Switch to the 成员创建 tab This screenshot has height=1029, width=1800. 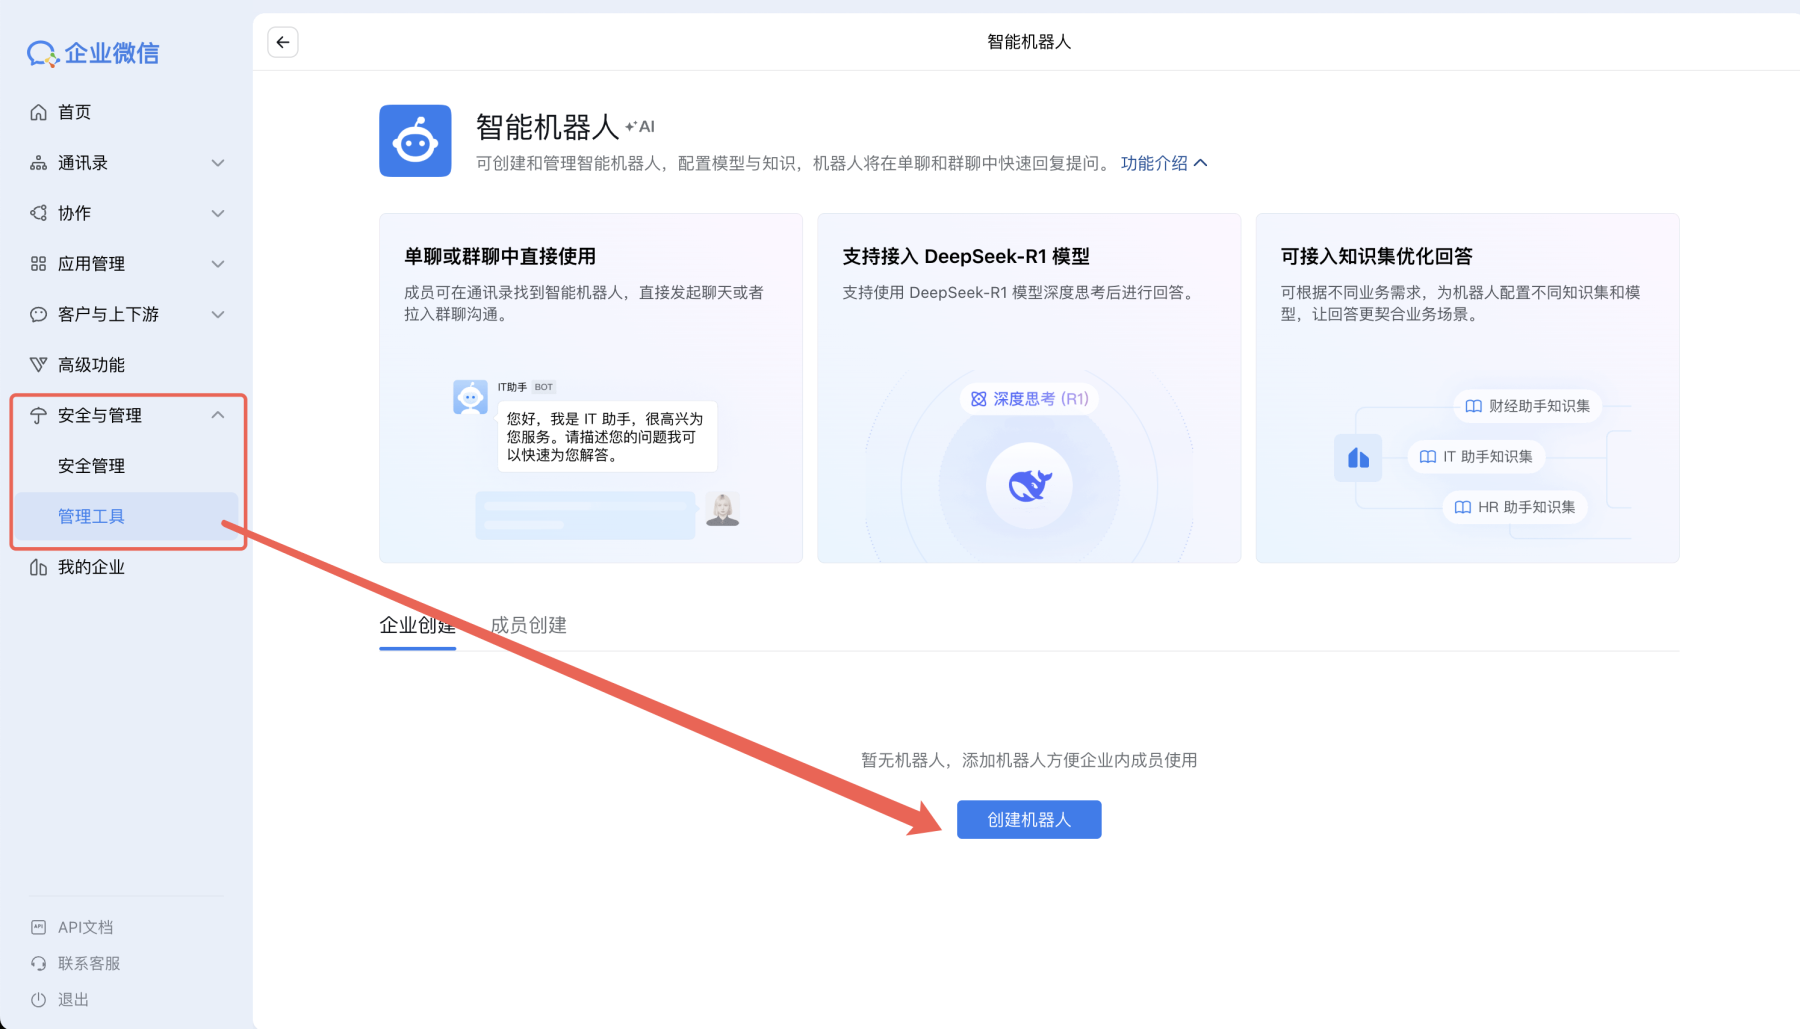click(x=528, y=625)
